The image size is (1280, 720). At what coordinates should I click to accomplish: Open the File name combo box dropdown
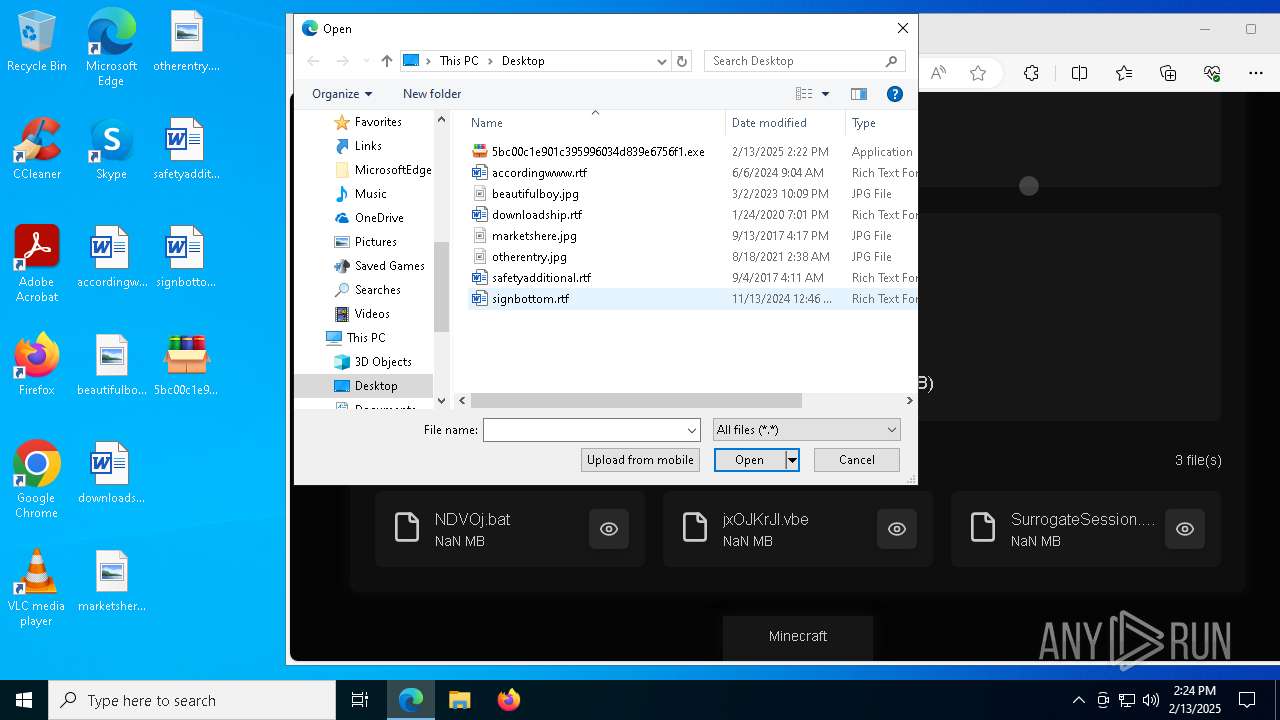pos(691,430)
